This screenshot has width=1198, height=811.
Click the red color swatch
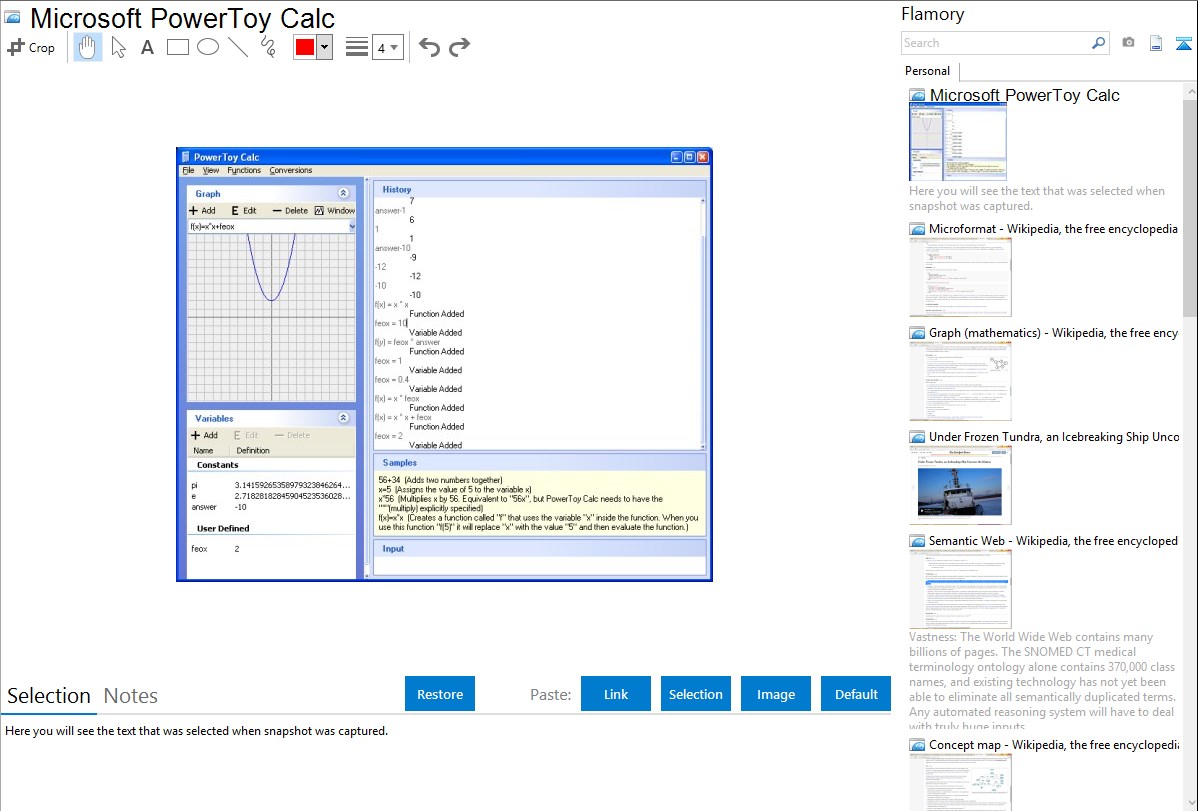(305, 47)
